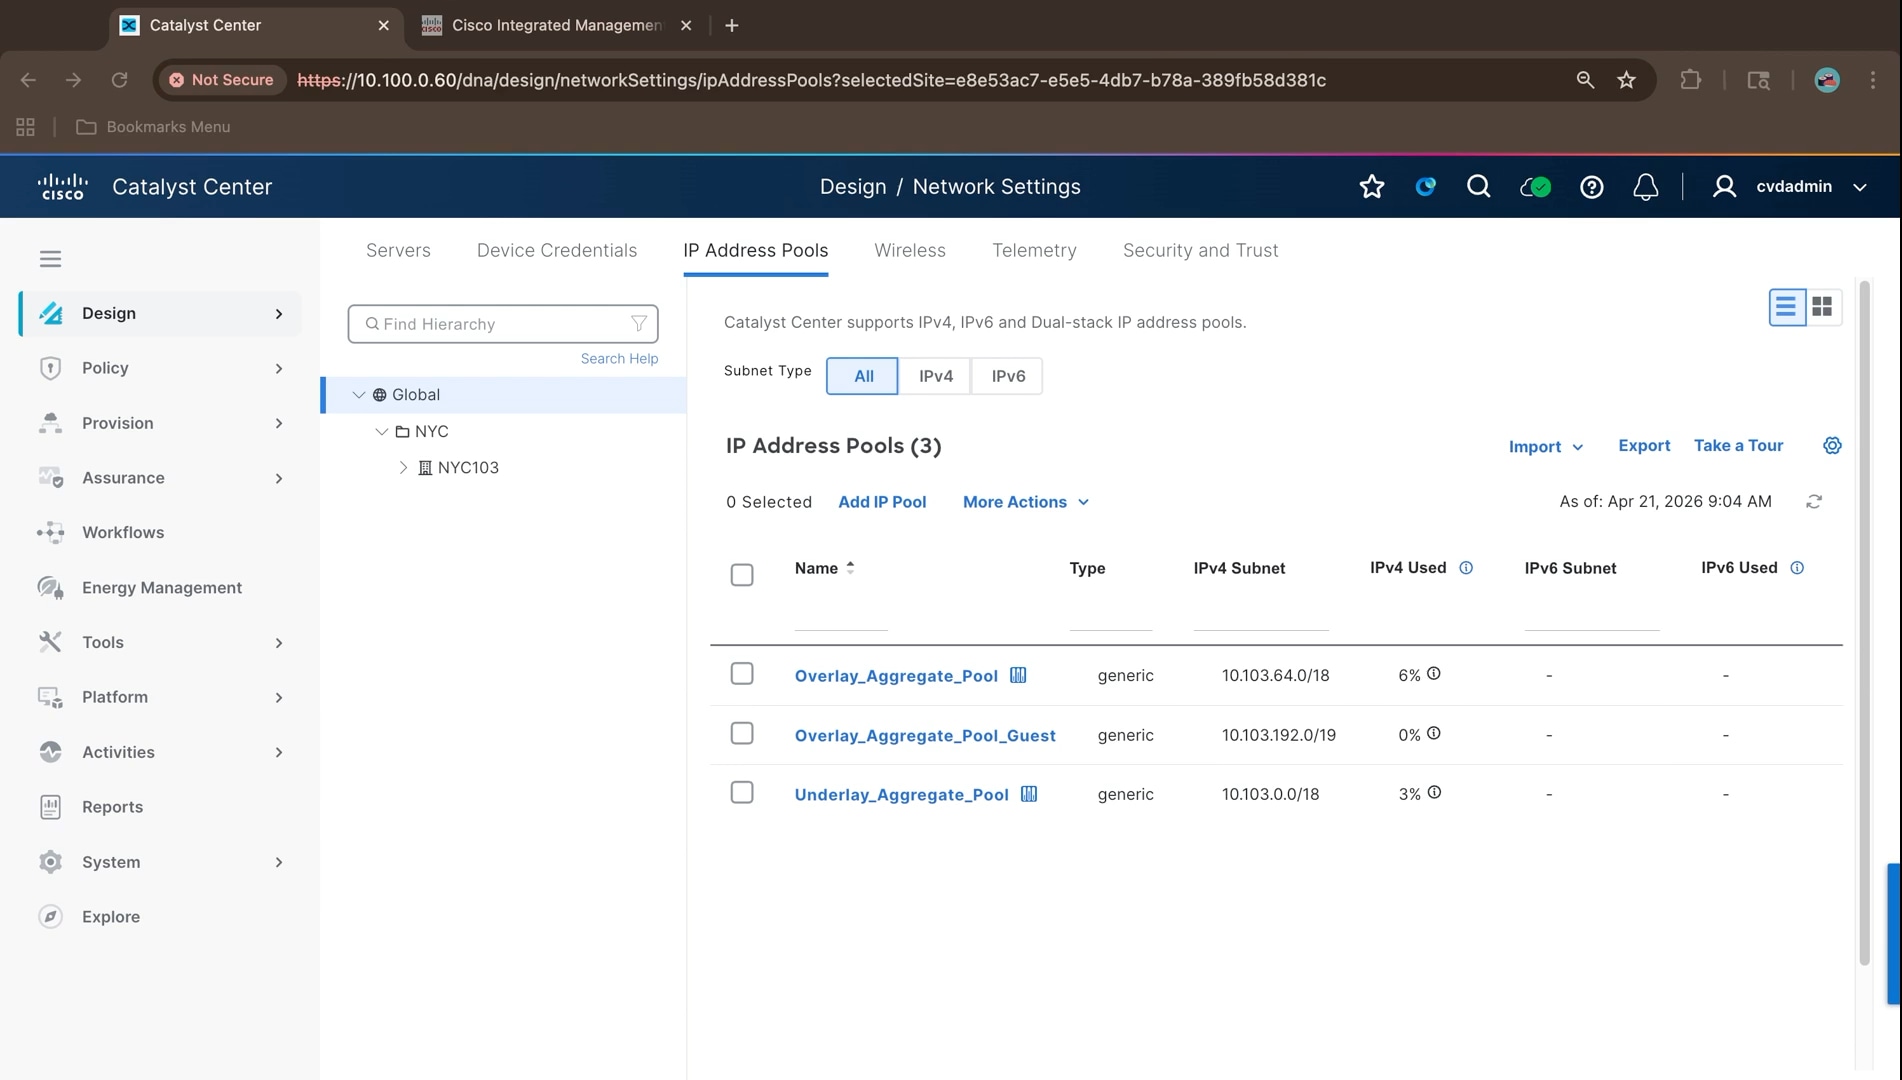
Task: Click the icon next to Overlay_Aggregate_Pool name
Action: [1018, 675]
